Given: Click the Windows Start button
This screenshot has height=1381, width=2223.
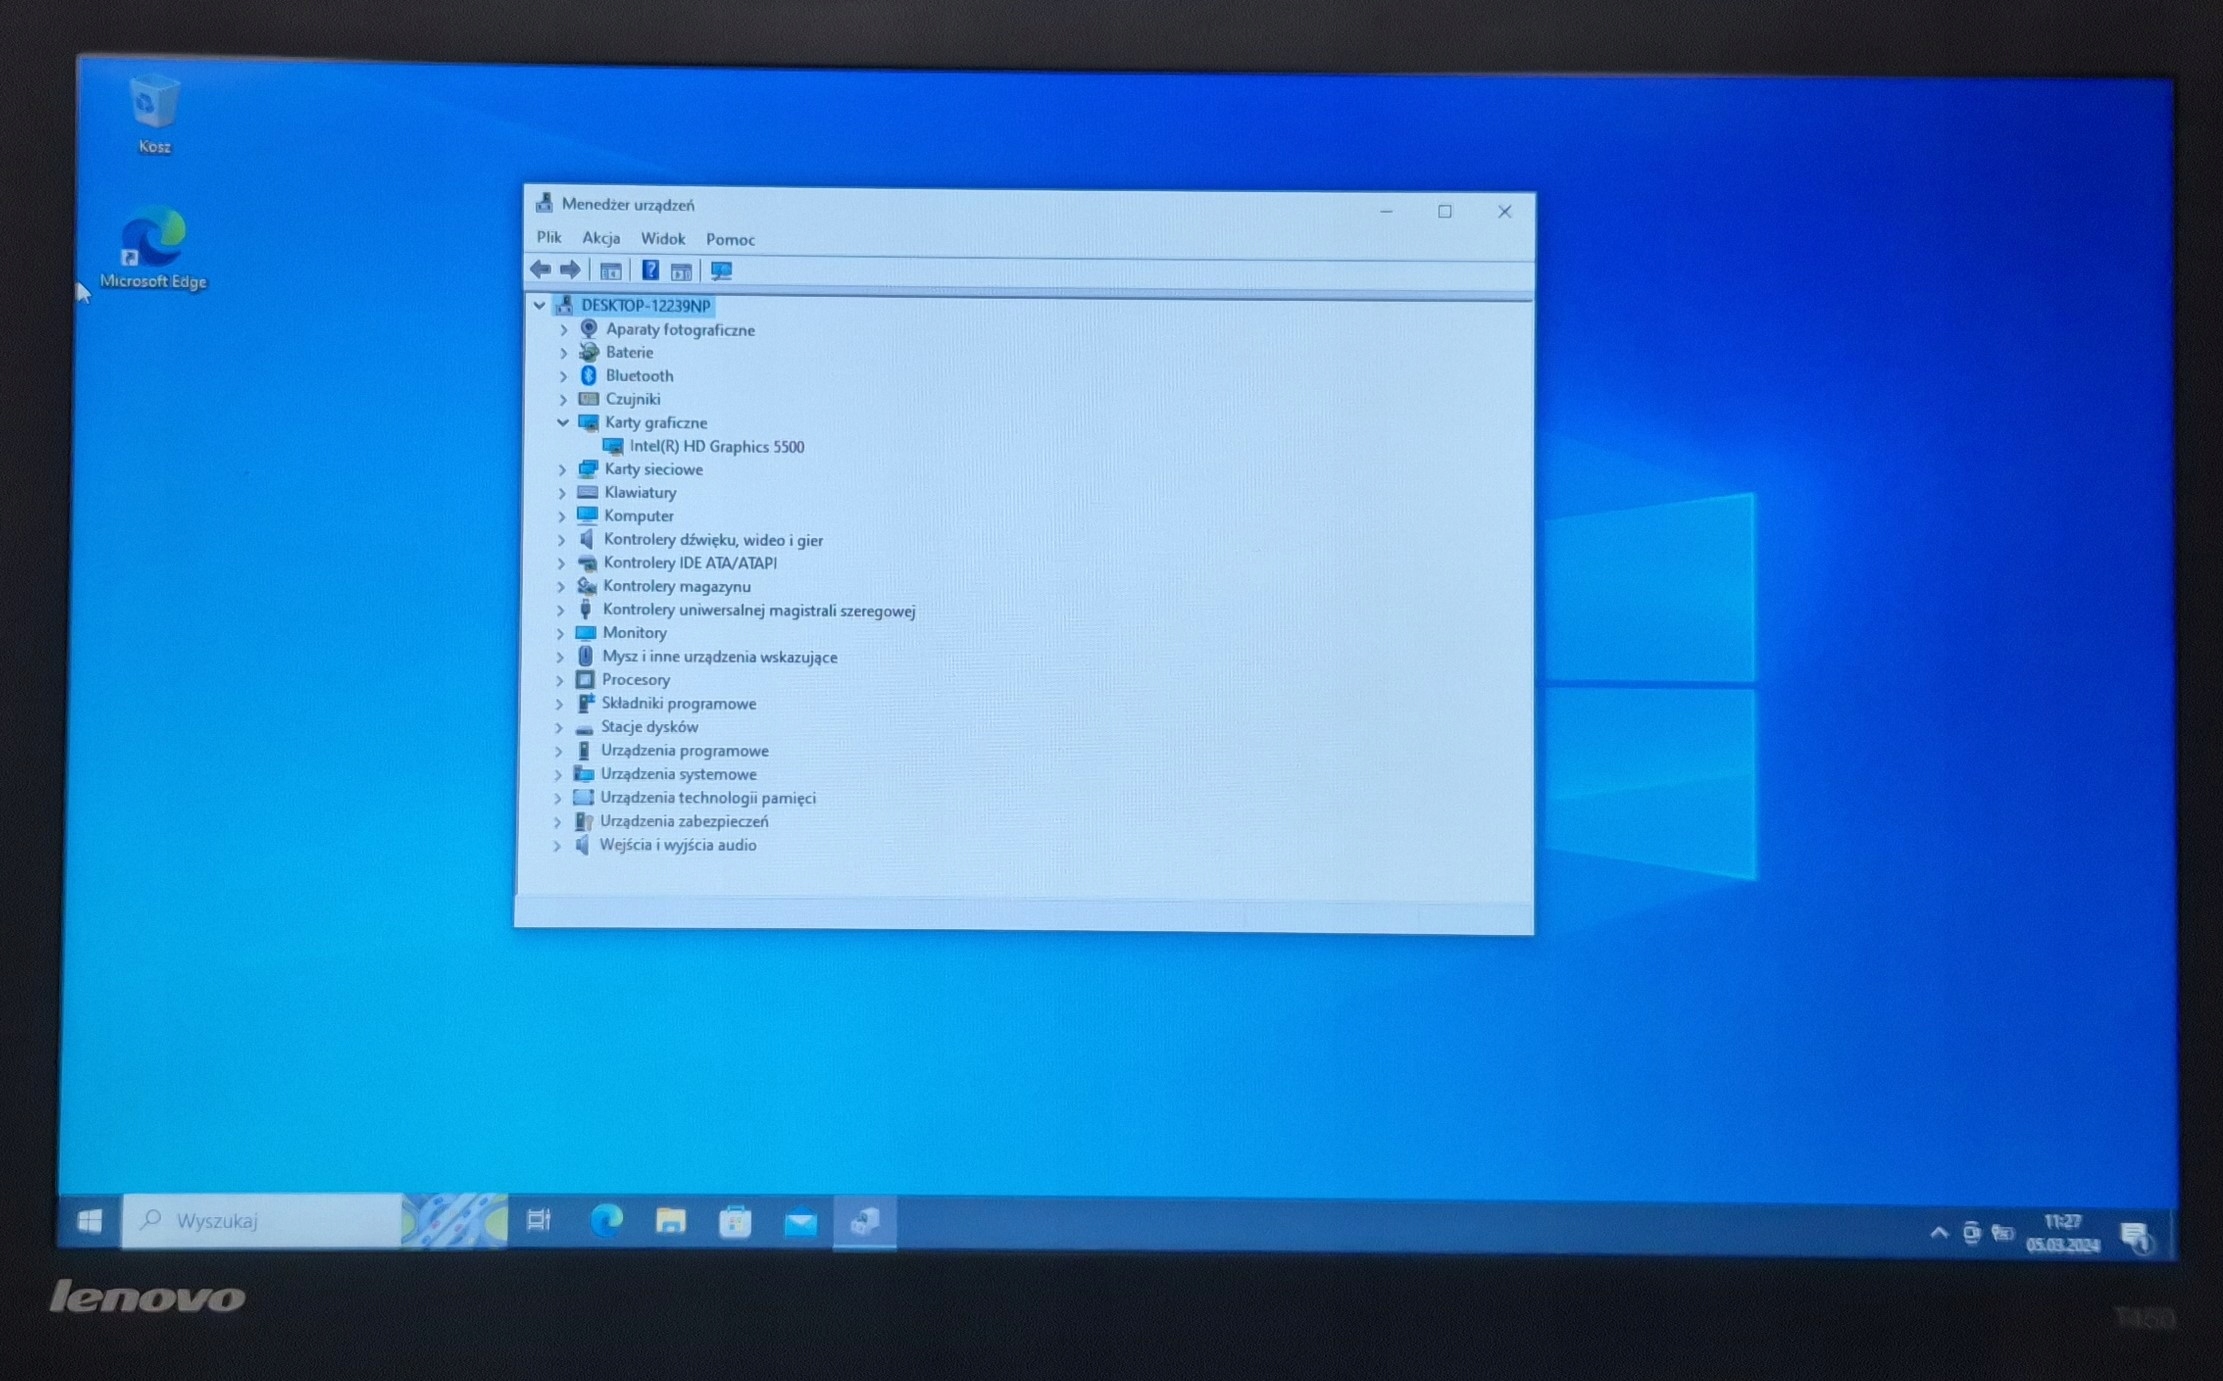Looking at the screenshot, I should [x=90, y=1221].
